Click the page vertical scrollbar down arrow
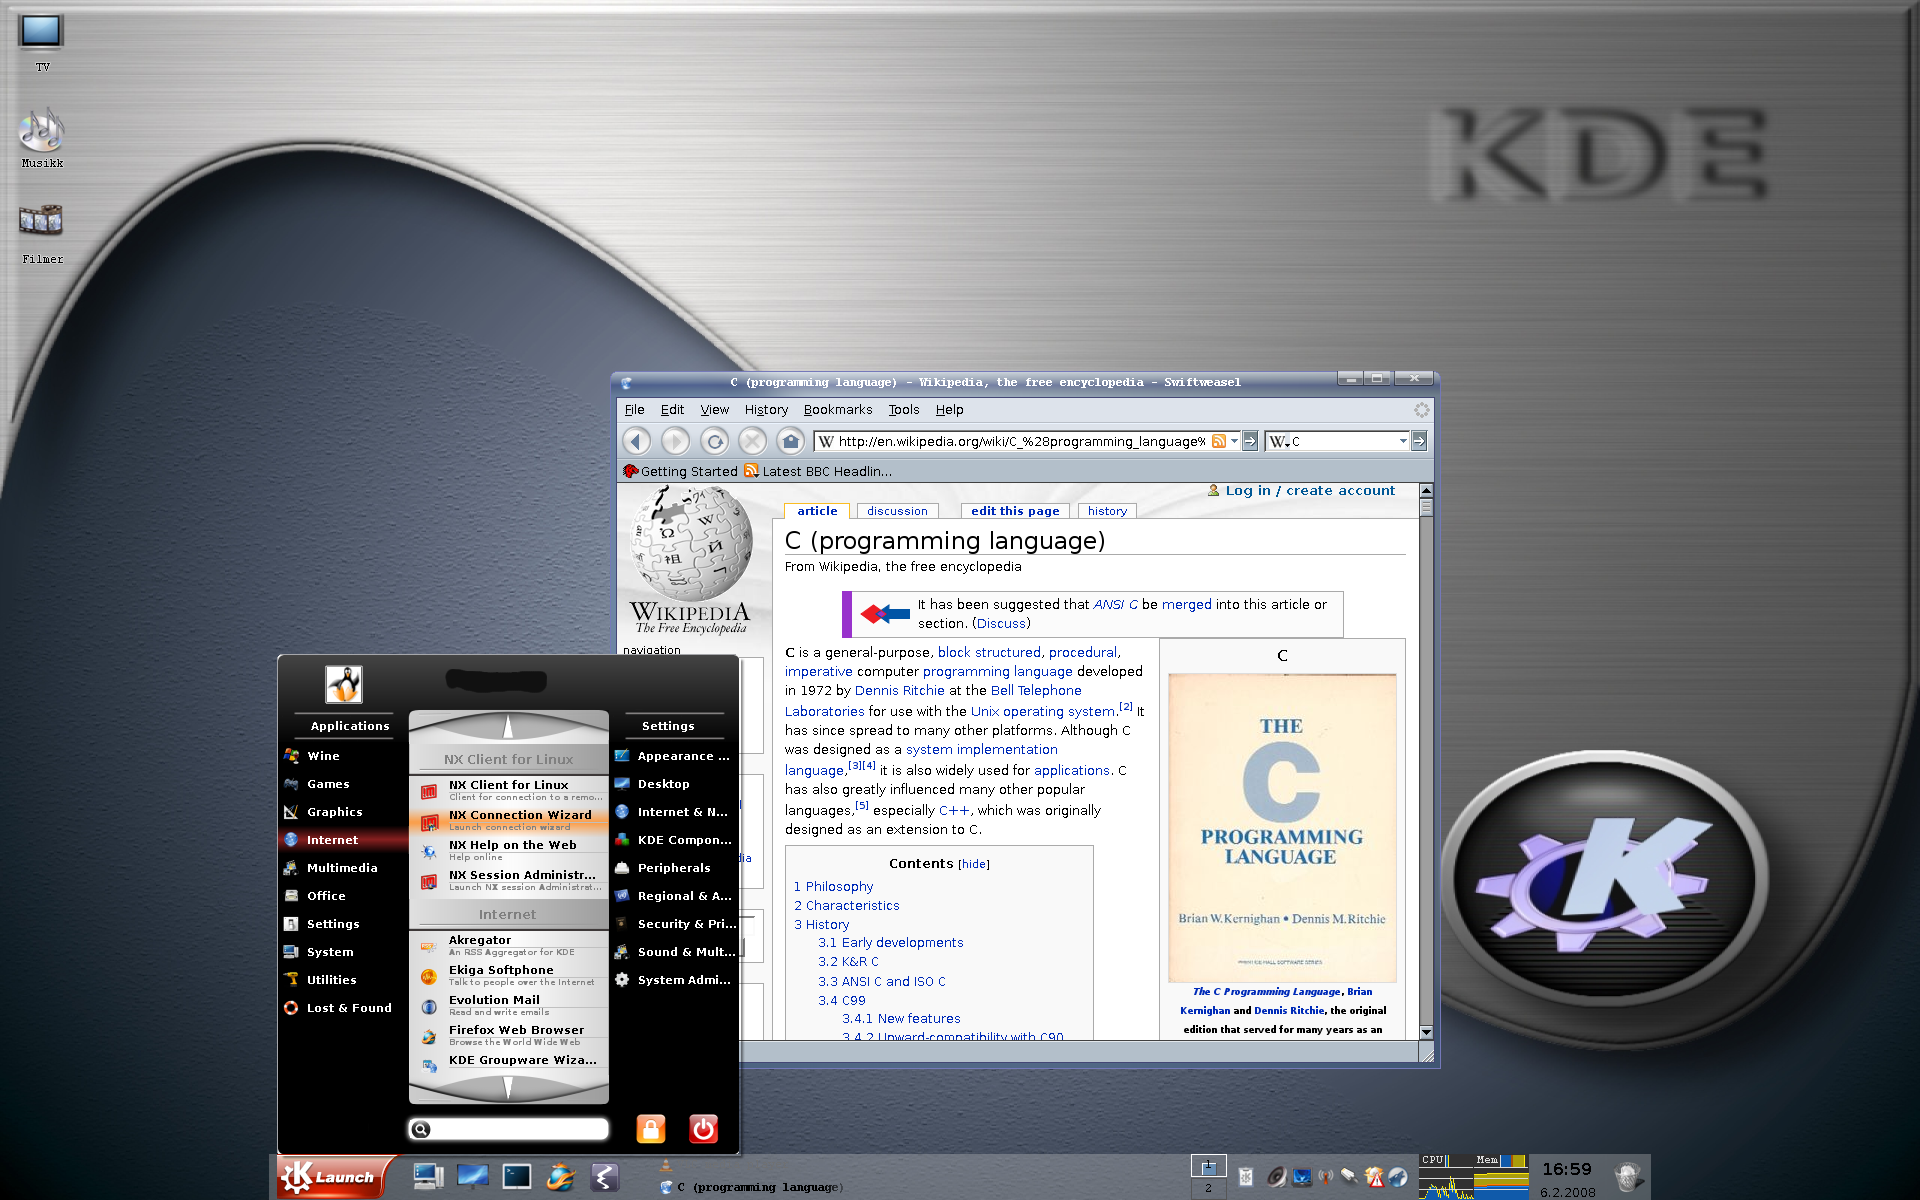1920x1200 pixels. 1426,1032
